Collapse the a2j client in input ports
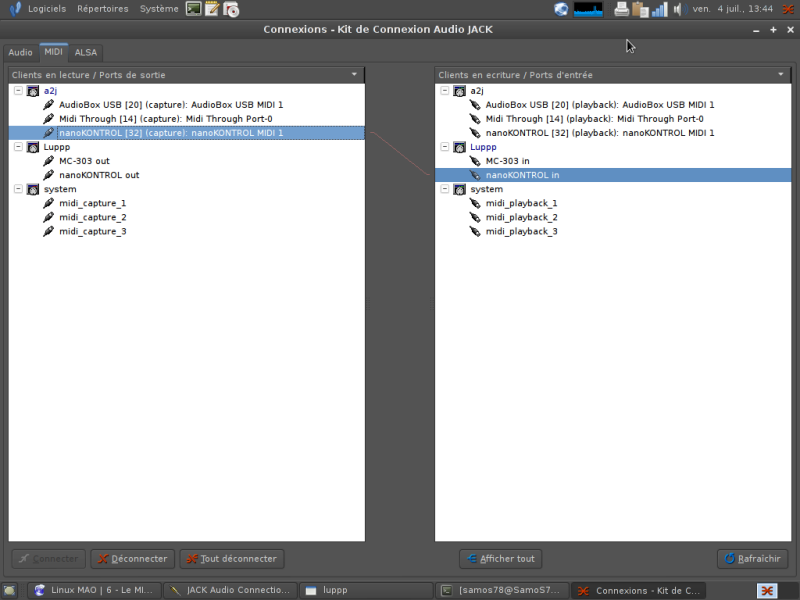Screen dimensions: 800x600 tap(445, 91)
